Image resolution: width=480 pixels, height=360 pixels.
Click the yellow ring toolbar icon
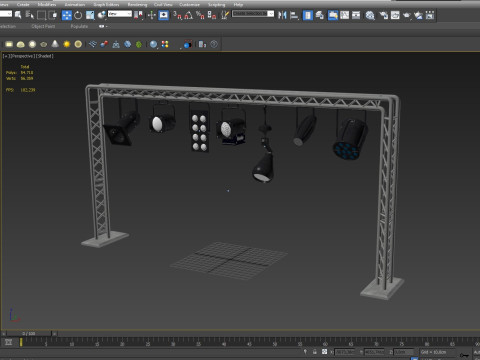click(78, 44)
